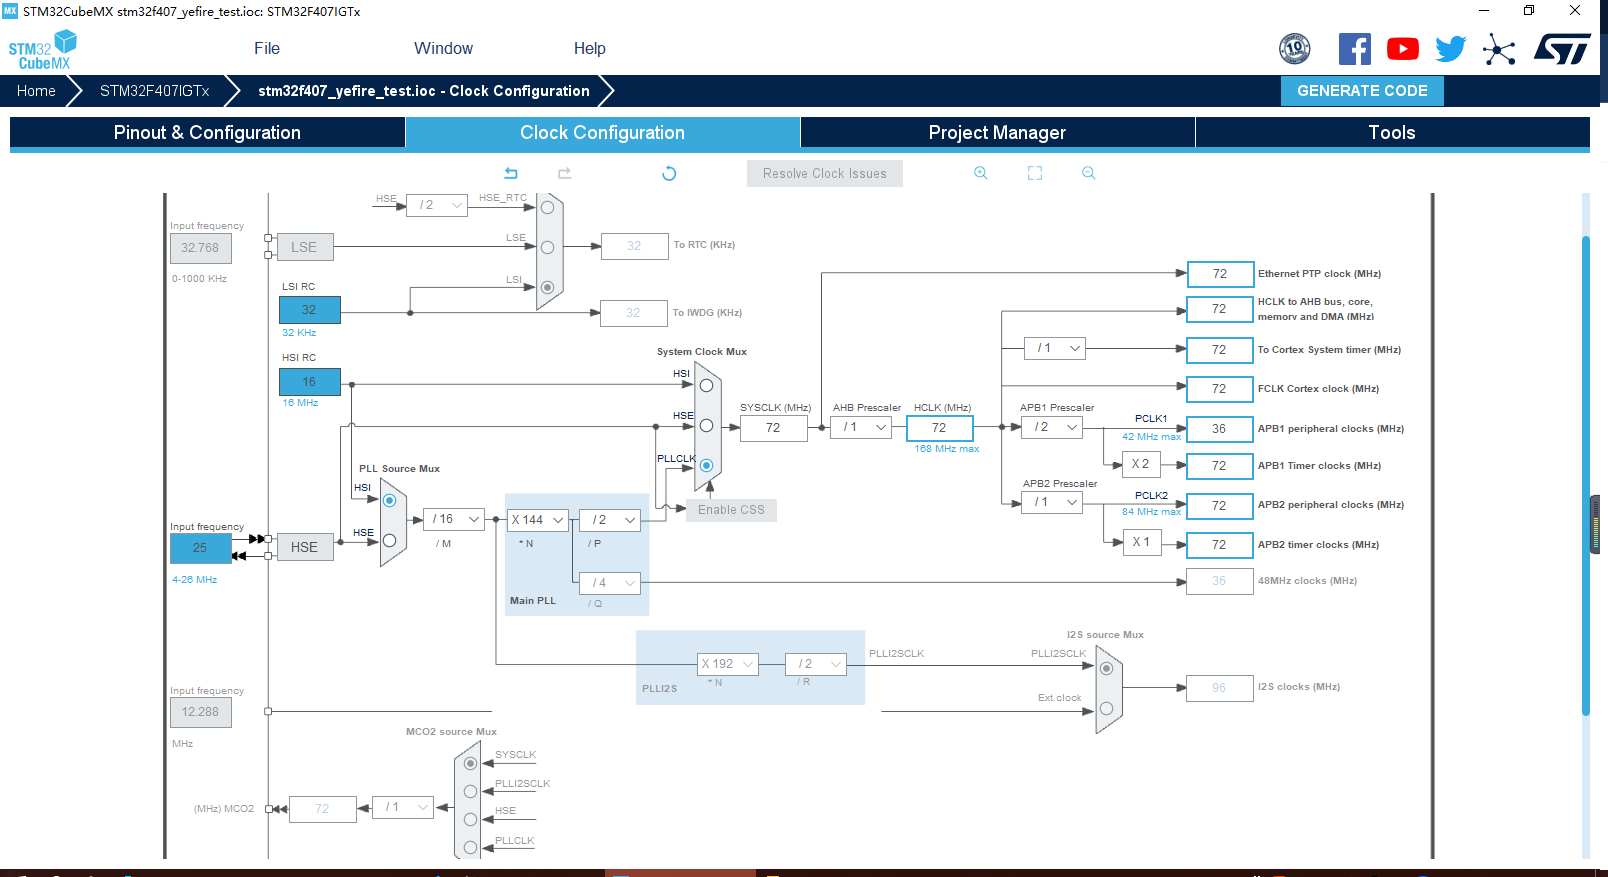Select HSE in MCO2 source Mux
Viewport: 1608px width, 877px height.
(x=470, y=819)
